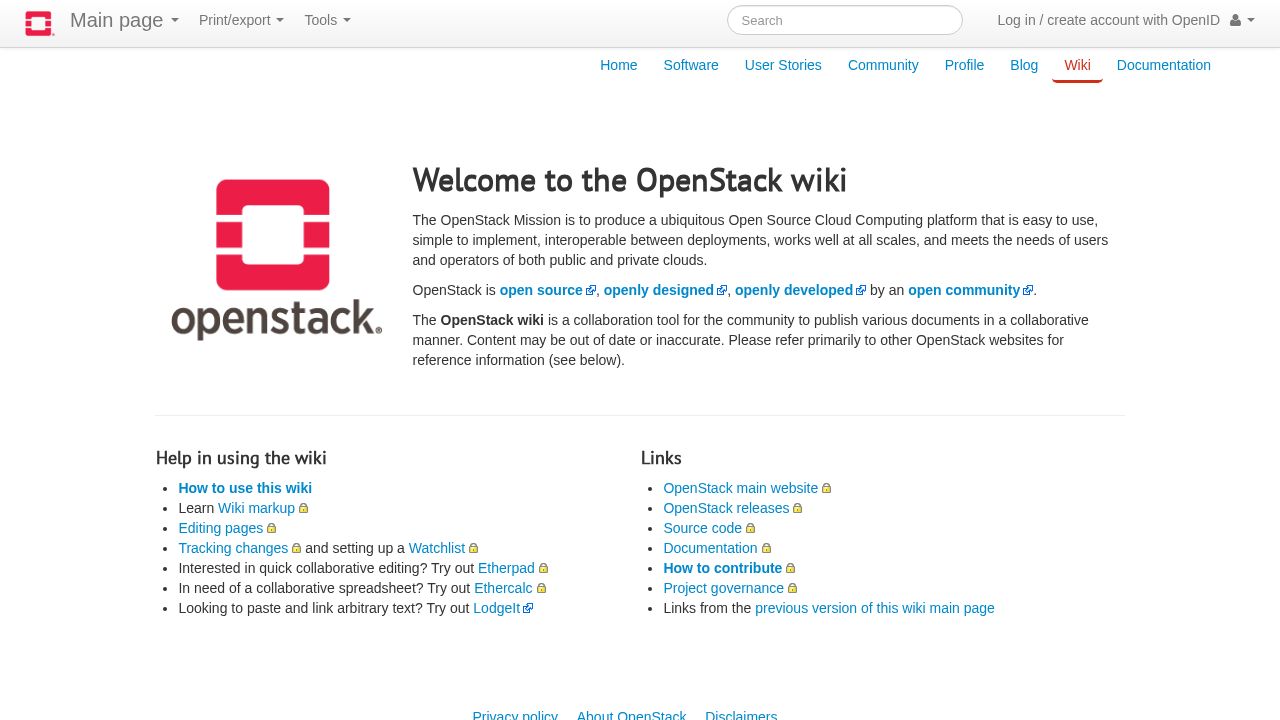Open the Project governance link

pos(730,588)
